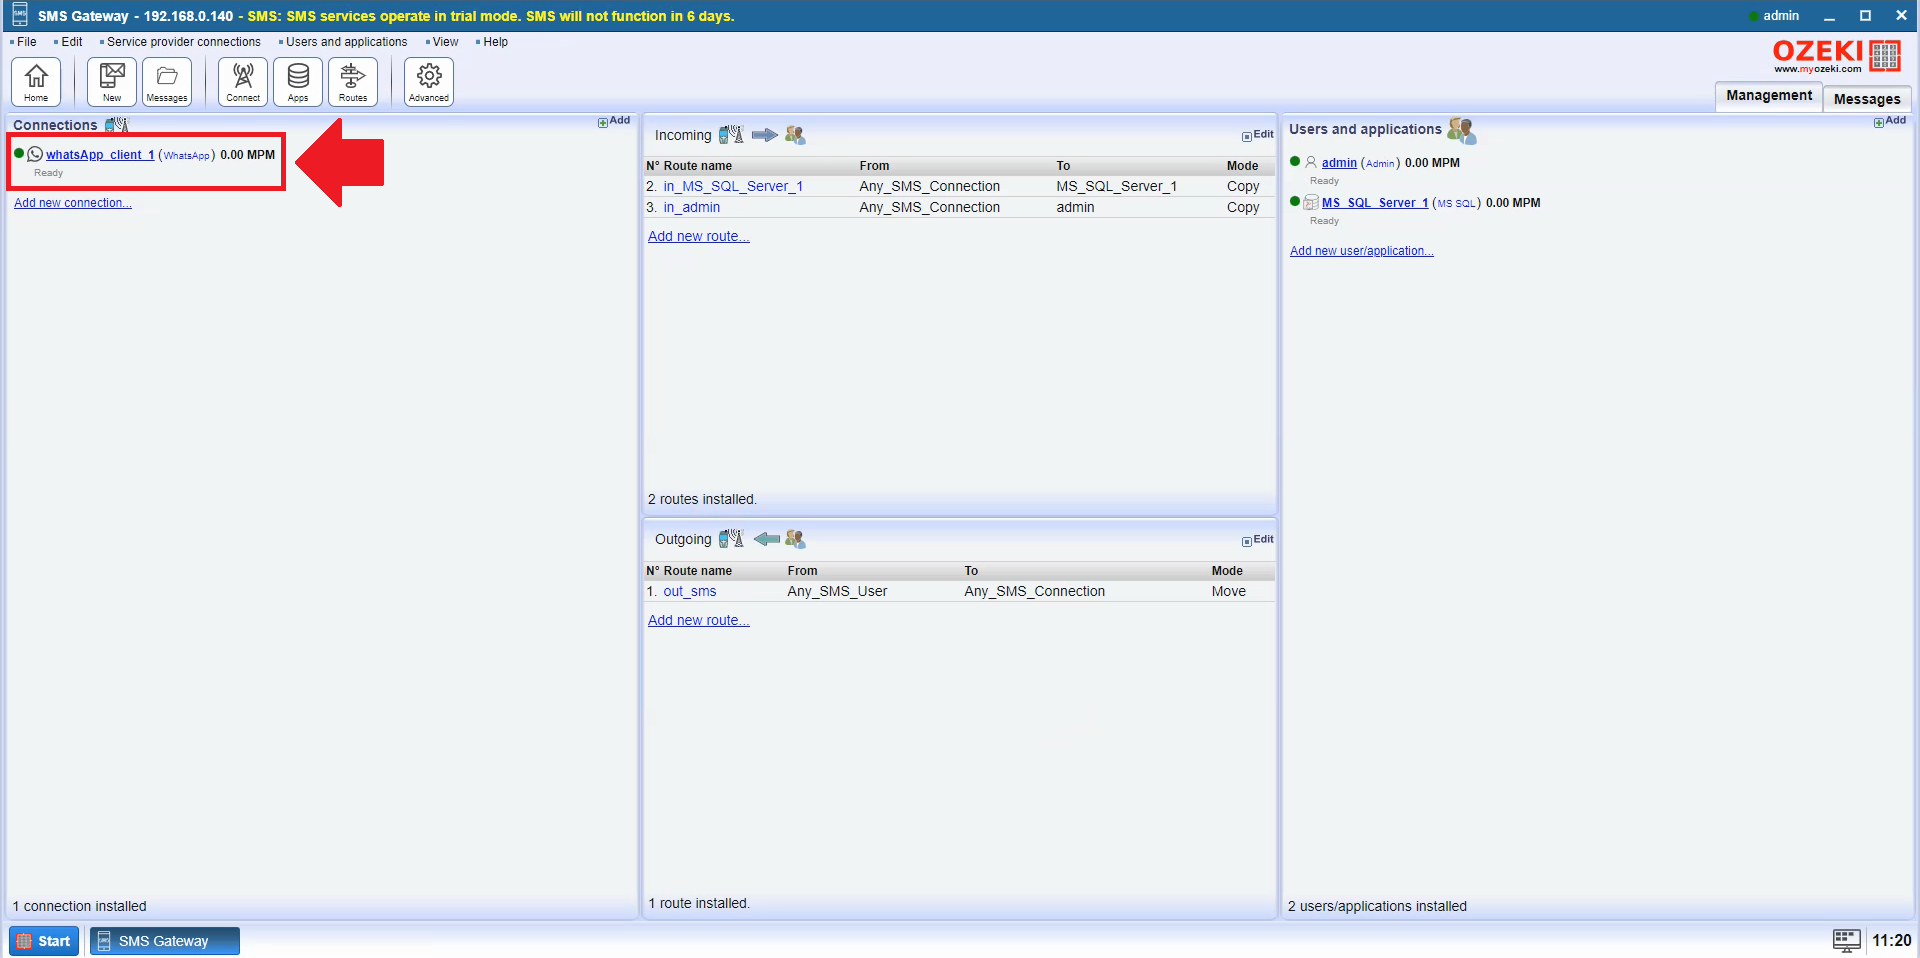This screenshot has height=958, width=1920.
Task: Click the SMS Gateway title bar icon
Action: (19, 15)
